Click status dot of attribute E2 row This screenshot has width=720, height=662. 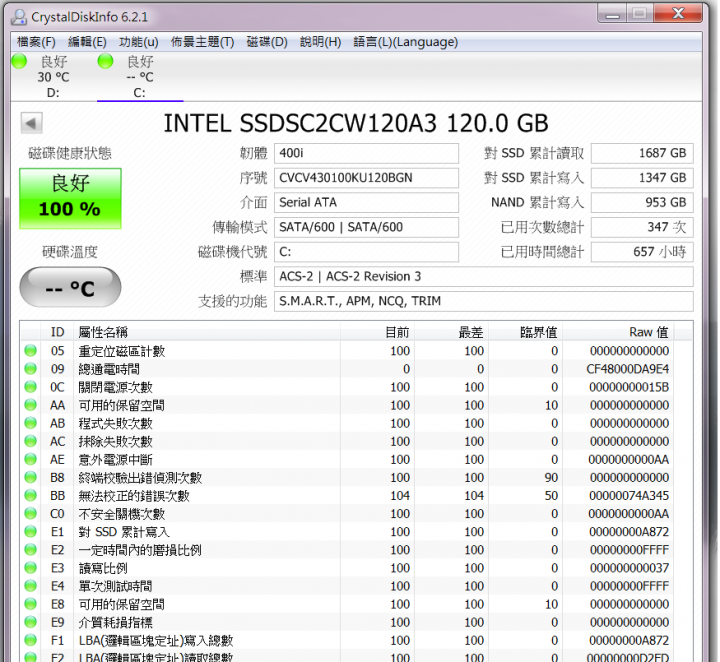[x=31, y=550]
